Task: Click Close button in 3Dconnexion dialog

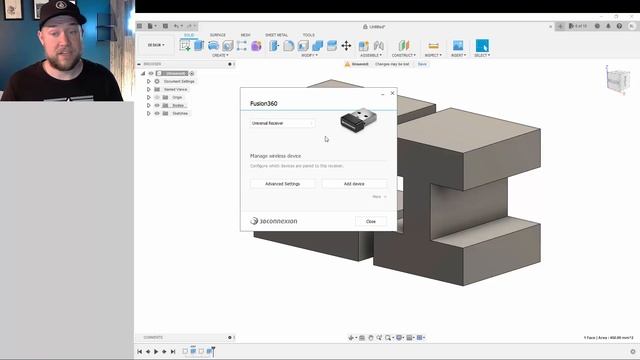Action: tap(371, 221)
